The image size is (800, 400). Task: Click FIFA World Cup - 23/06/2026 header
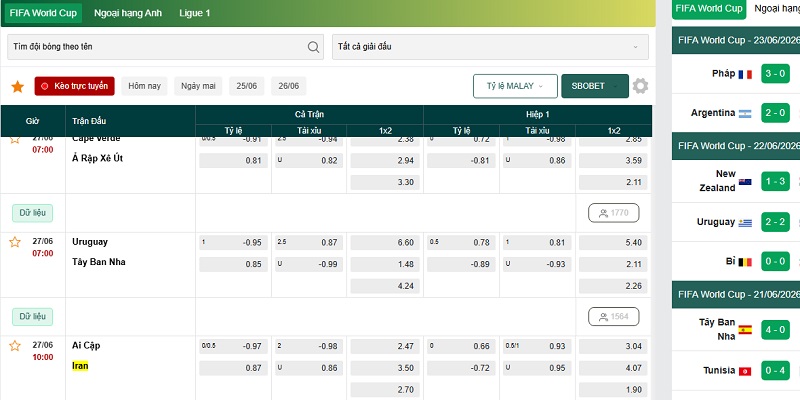click(x=736, y=40)
